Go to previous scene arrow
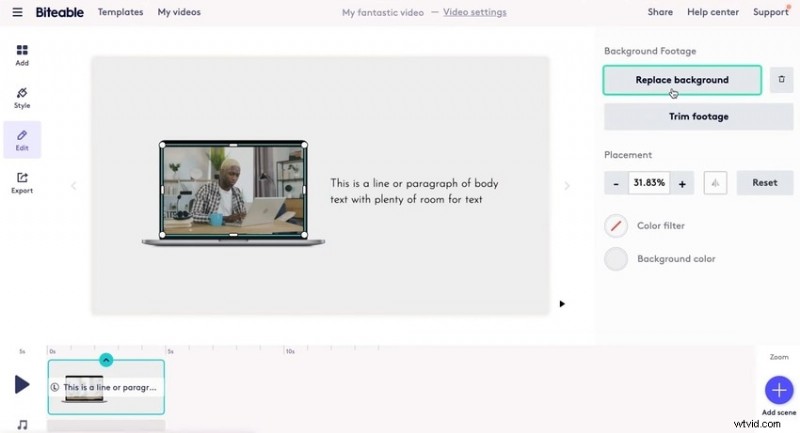The height and width of the screenshot is (433, 800). click(x=74, y=186)
